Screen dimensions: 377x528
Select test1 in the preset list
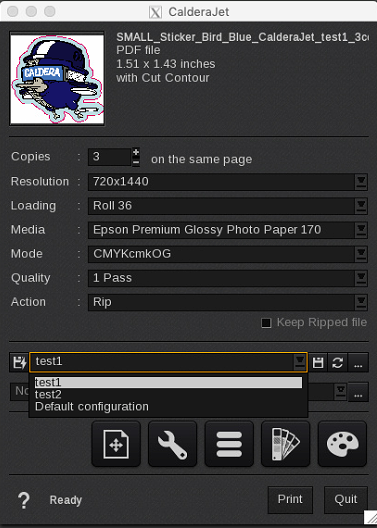pos(168,383)
